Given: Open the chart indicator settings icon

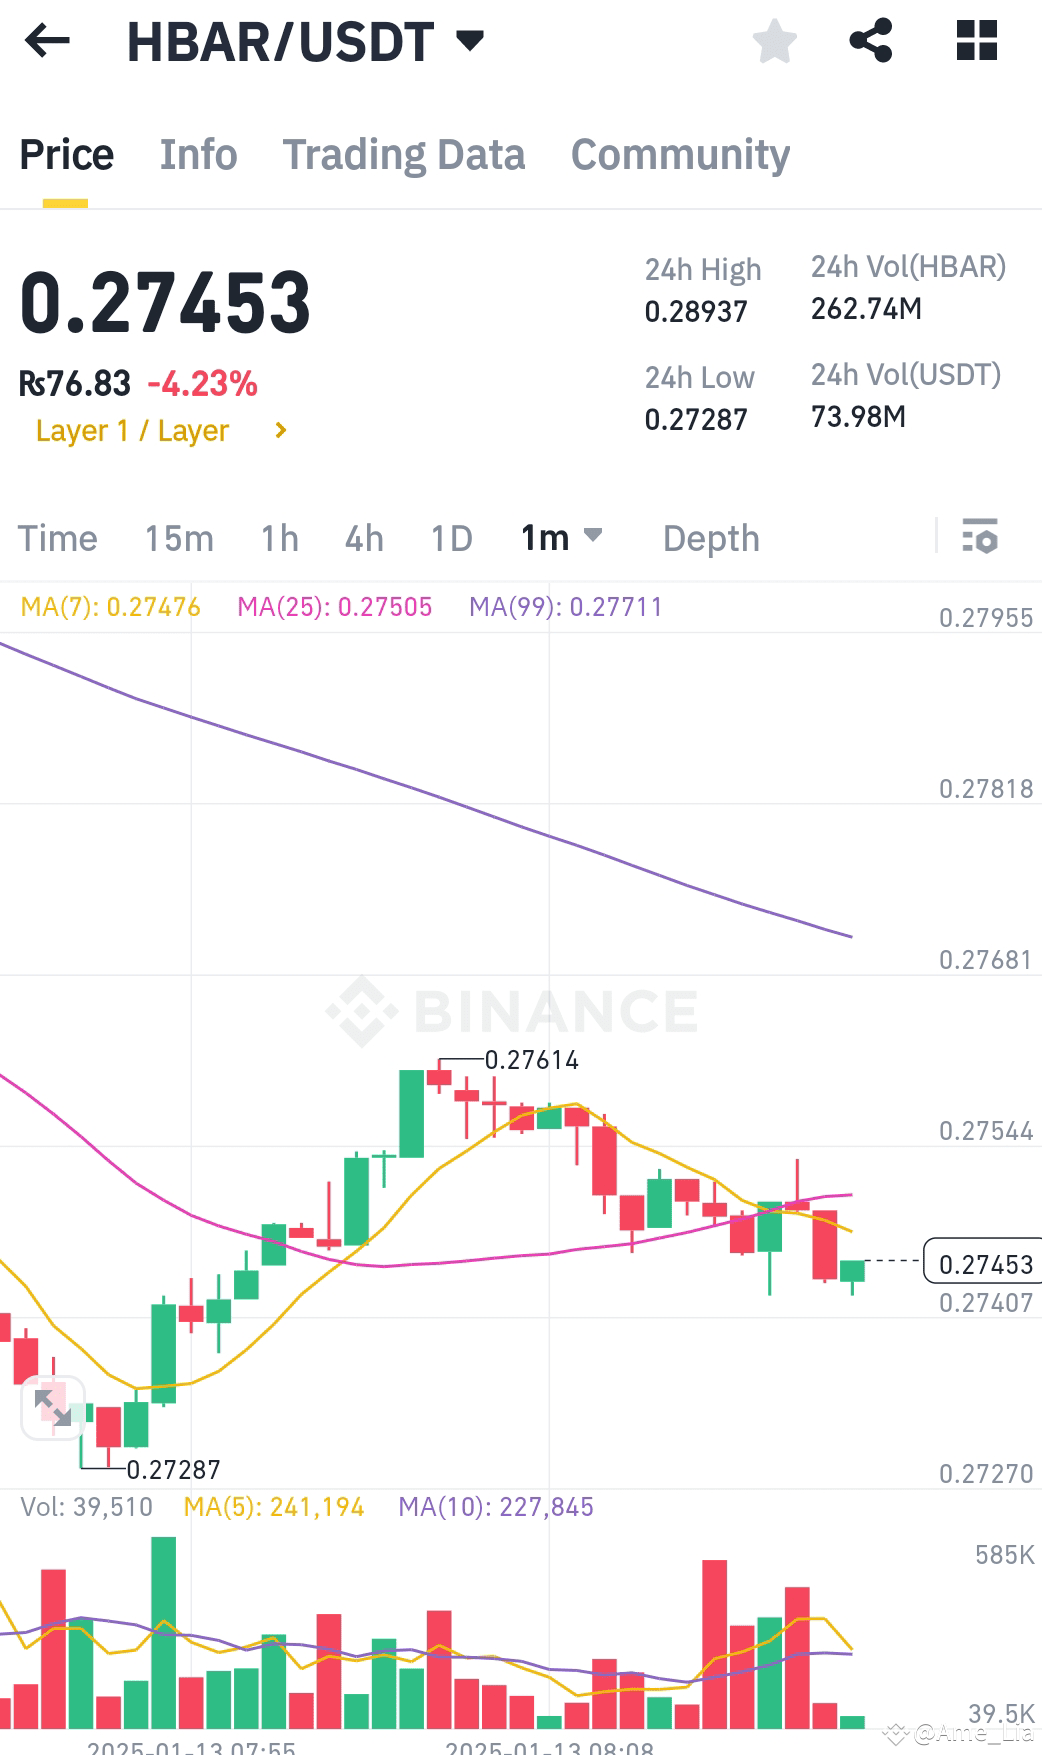Looking at the screenshot, I should (981, 538).
